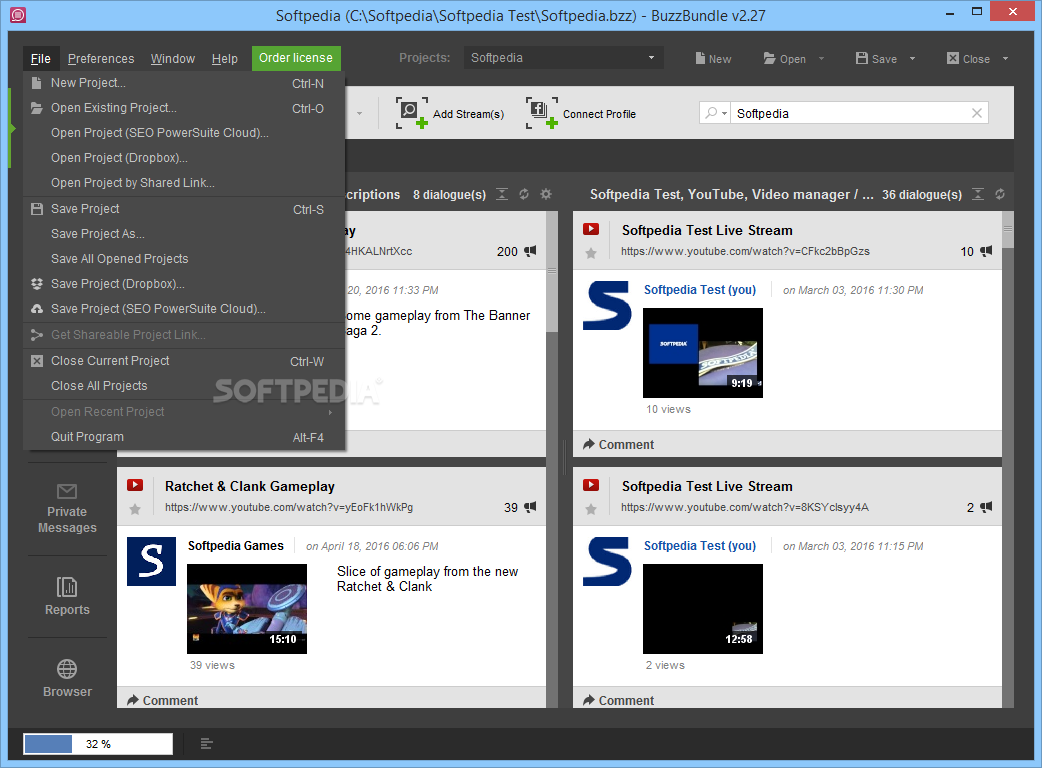The image size is (1042, 768).
Task: Open Softpedia Test (you) dated 11:30 PM
Action: 700,290
